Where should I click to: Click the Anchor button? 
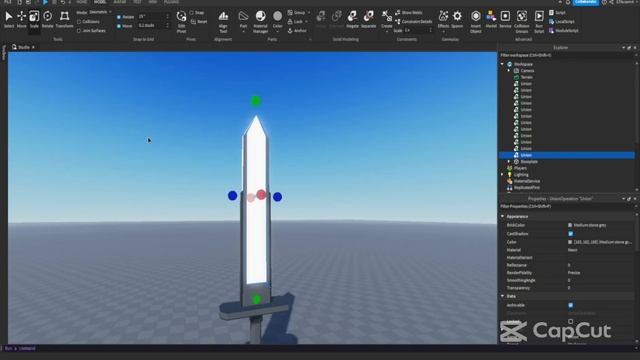[298, 31]
